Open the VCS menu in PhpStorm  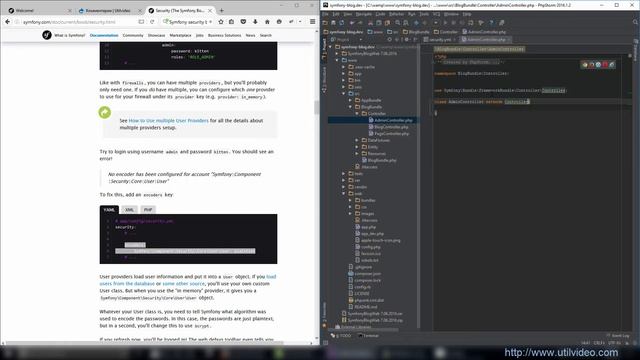pos(437,14)
